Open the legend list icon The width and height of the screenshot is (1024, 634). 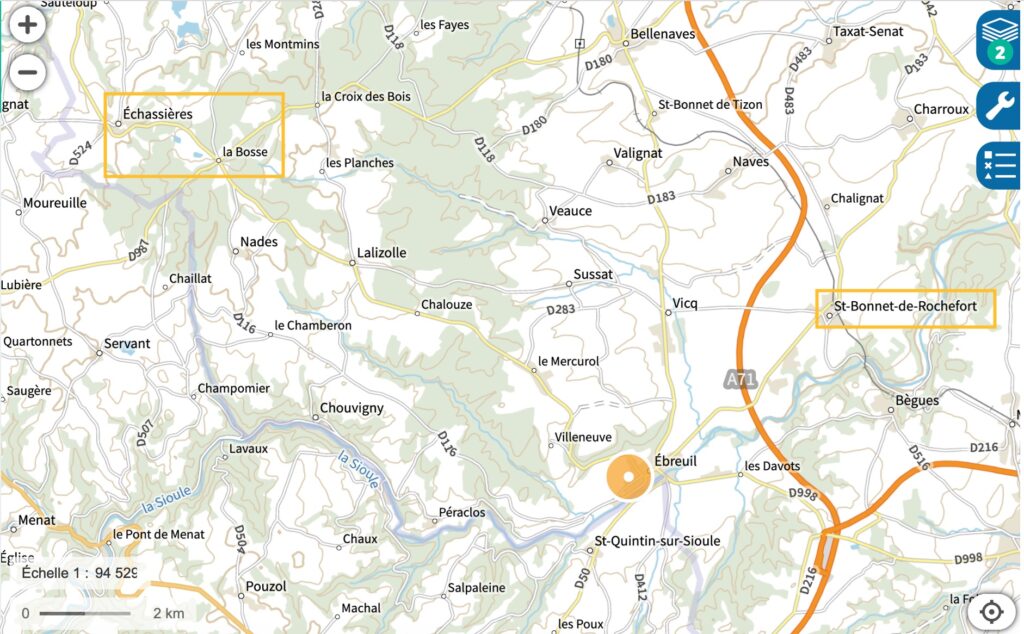(x=999, y=165)
